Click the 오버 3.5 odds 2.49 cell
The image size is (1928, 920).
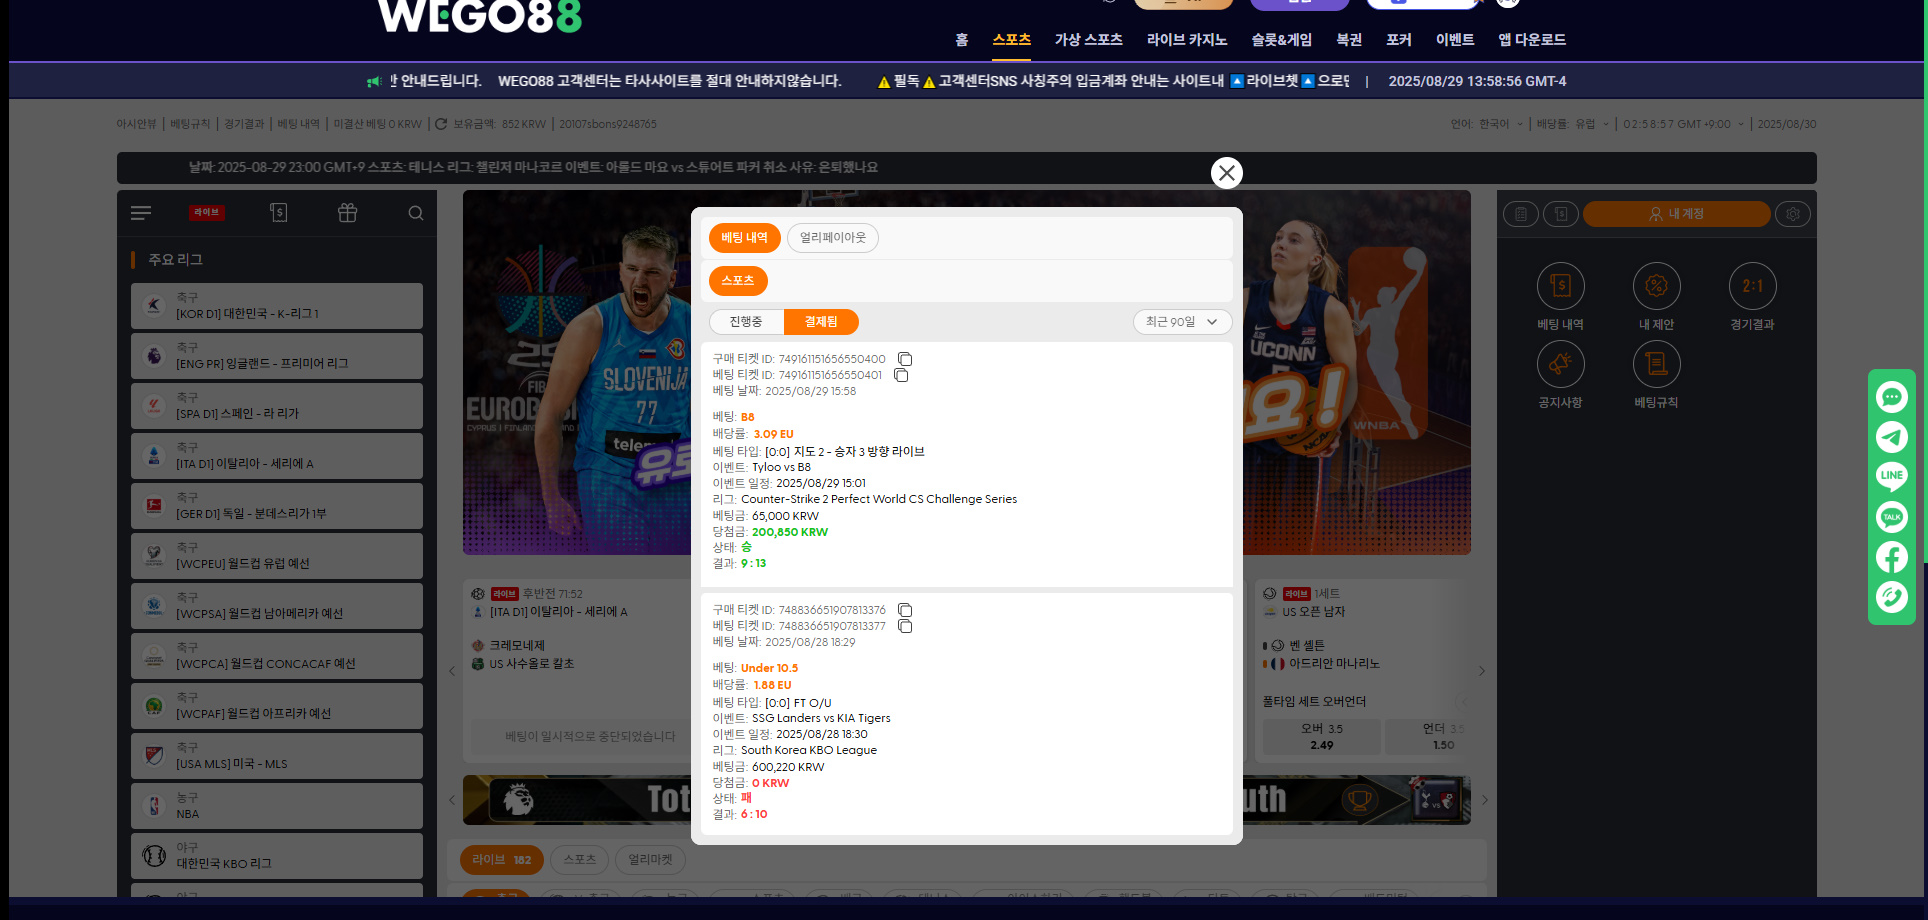pyautogui.click(x=1322, y=737)
